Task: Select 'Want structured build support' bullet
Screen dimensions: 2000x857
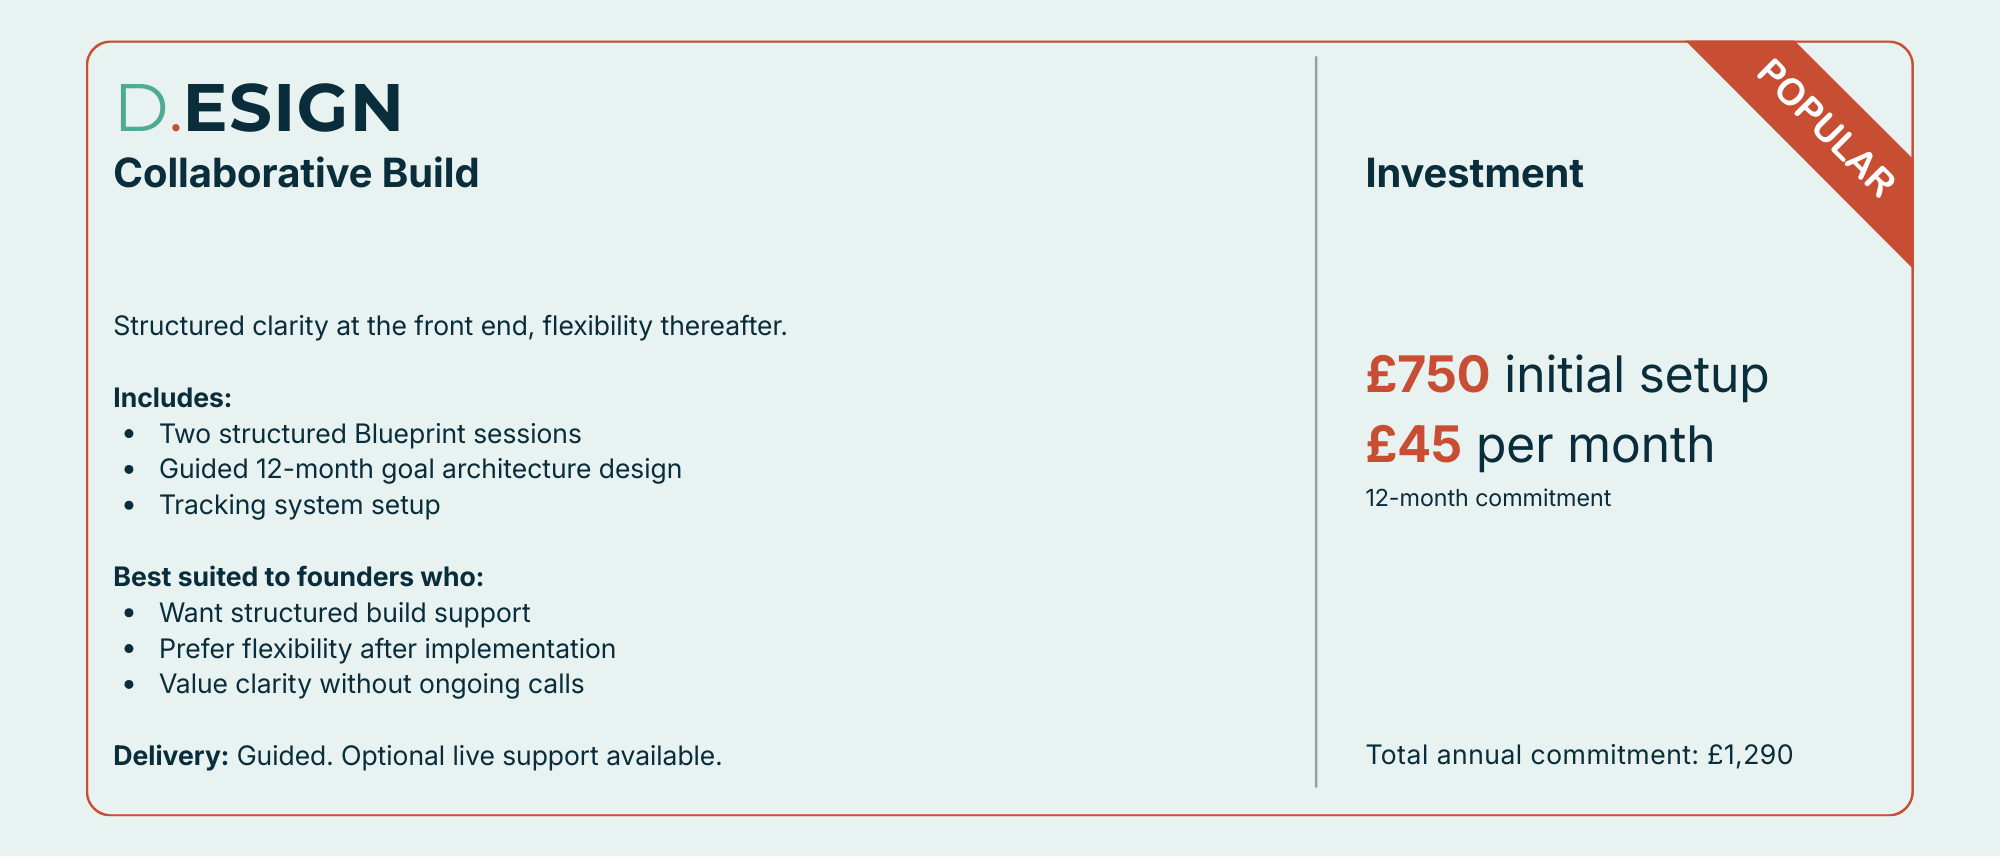Action: pos(344,613)
